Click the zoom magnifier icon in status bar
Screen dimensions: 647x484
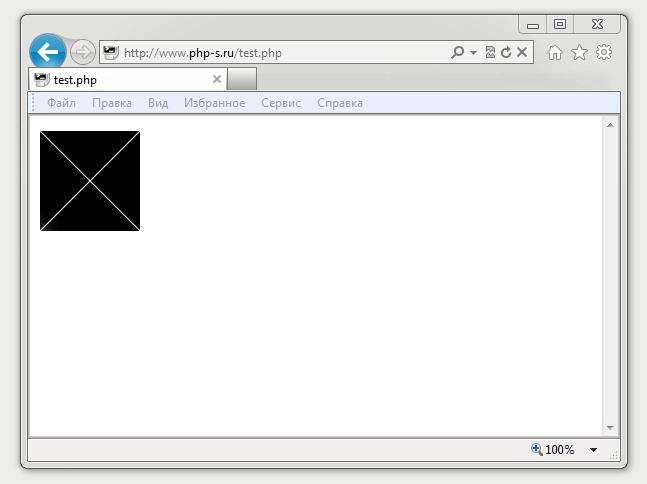point(537,450)
